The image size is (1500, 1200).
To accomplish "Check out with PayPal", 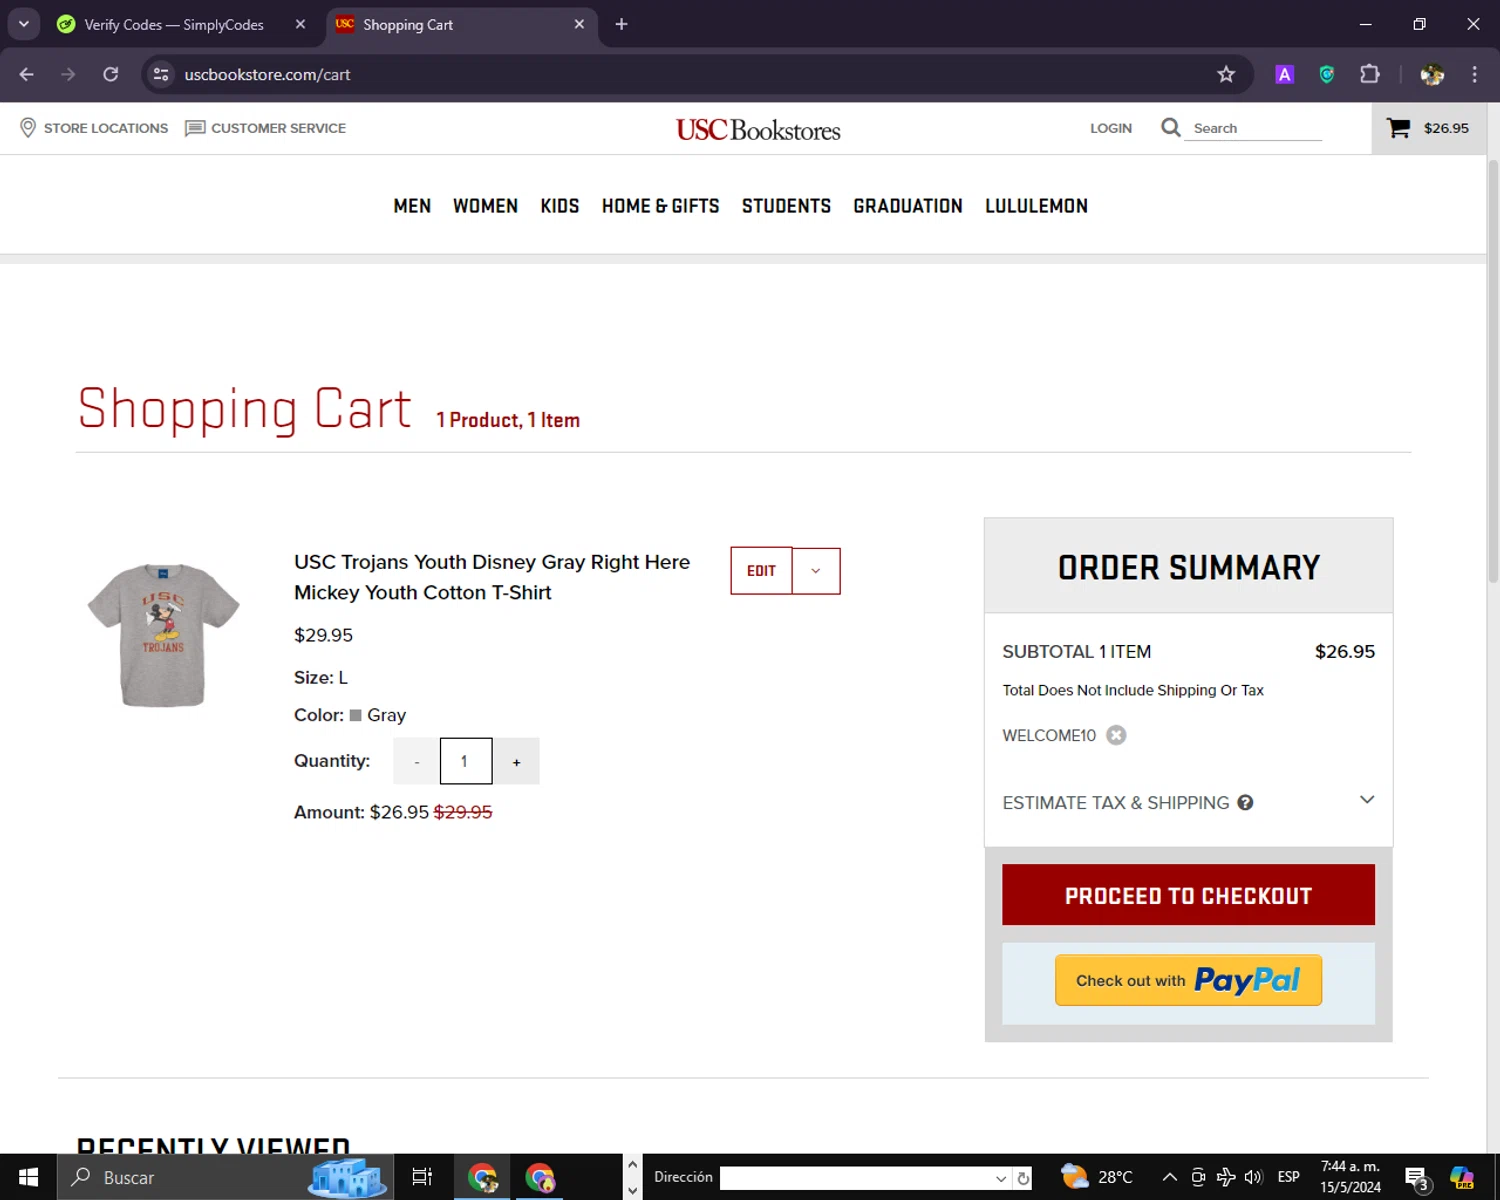I will tap(1188, 980).
